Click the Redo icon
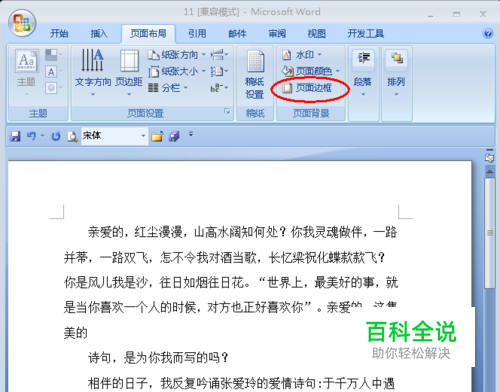This screenshot has height=392, width=500. (56, 136)
